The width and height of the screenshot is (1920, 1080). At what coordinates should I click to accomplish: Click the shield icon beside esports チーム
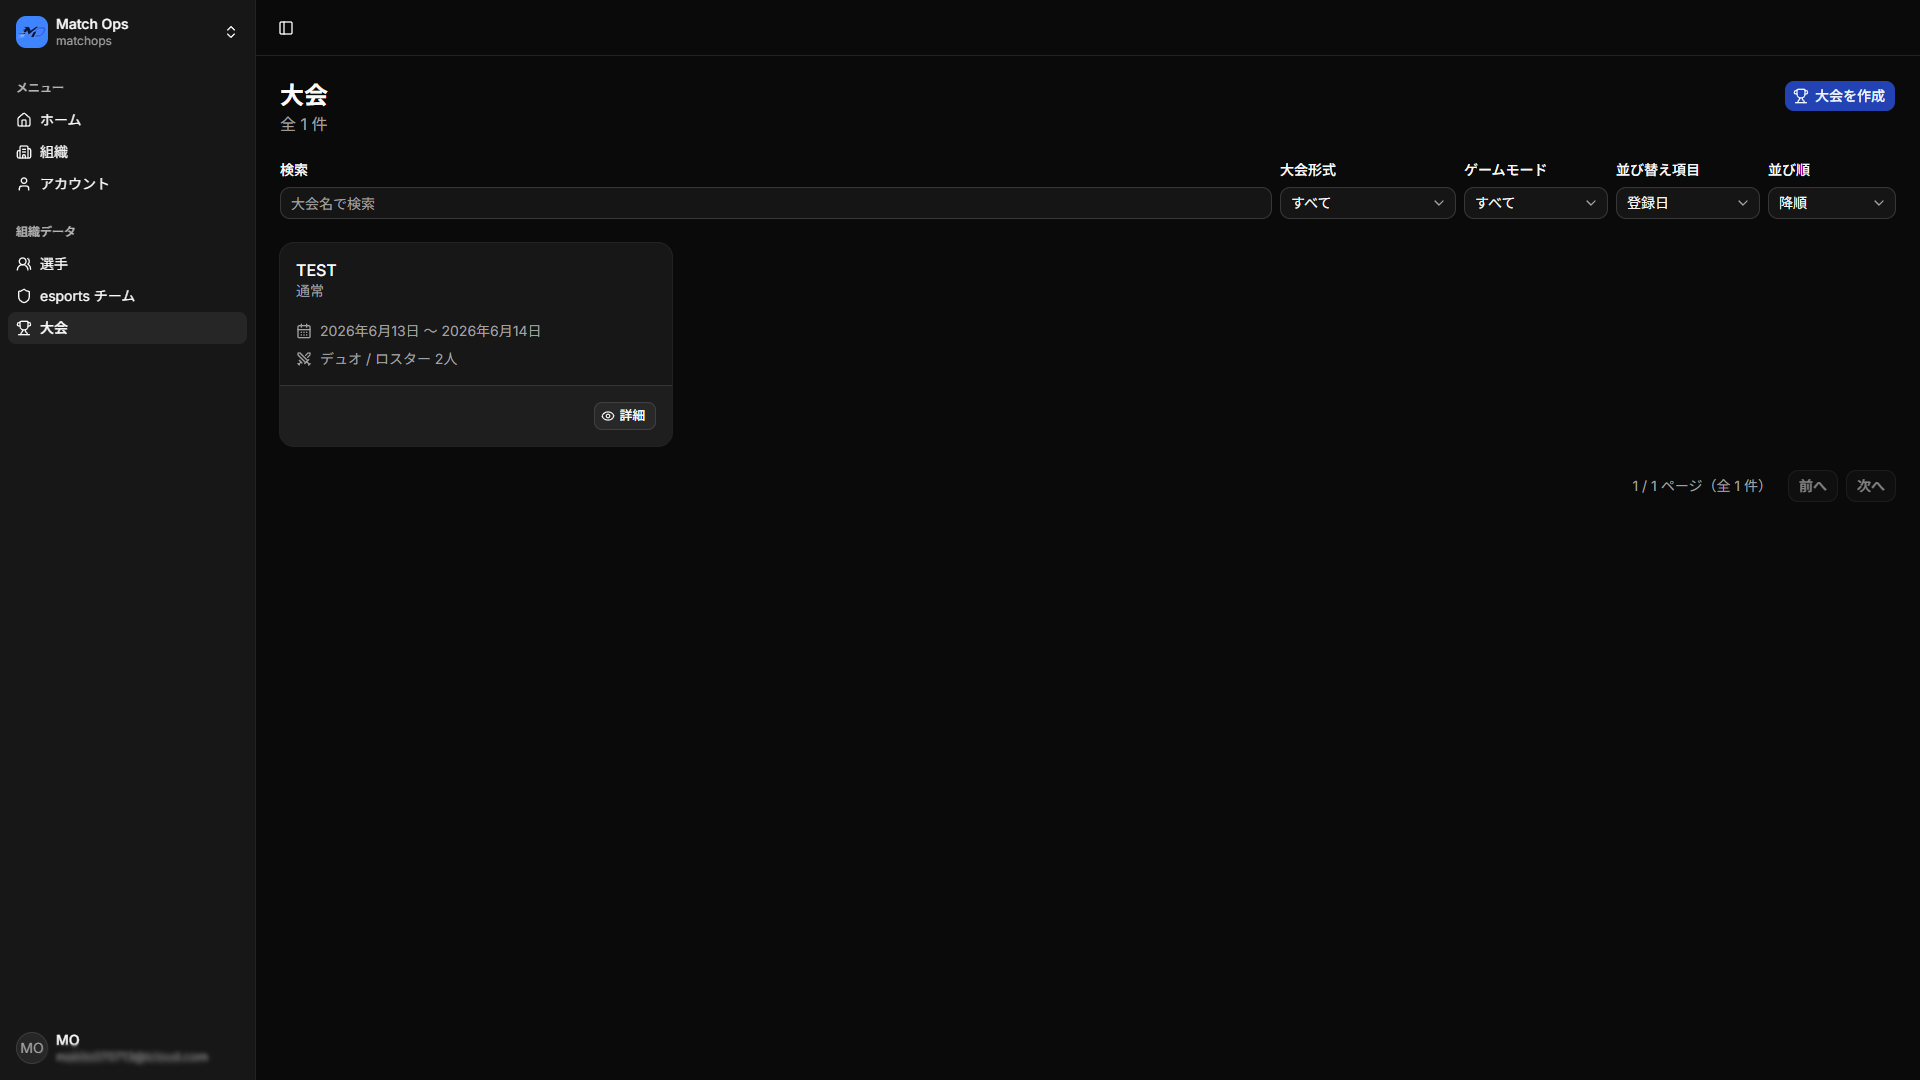[24, 296]
